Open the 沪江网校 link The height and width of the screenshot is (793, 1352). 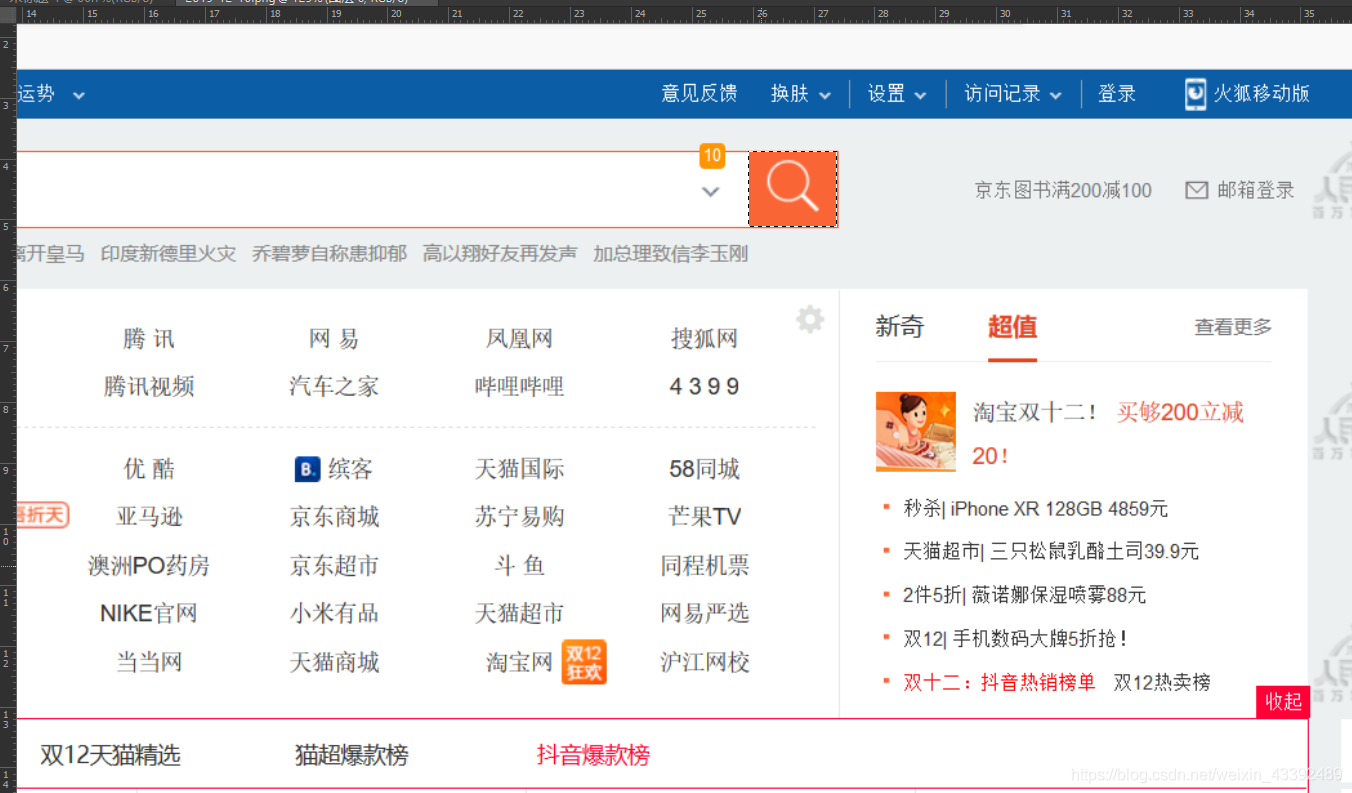704,662
